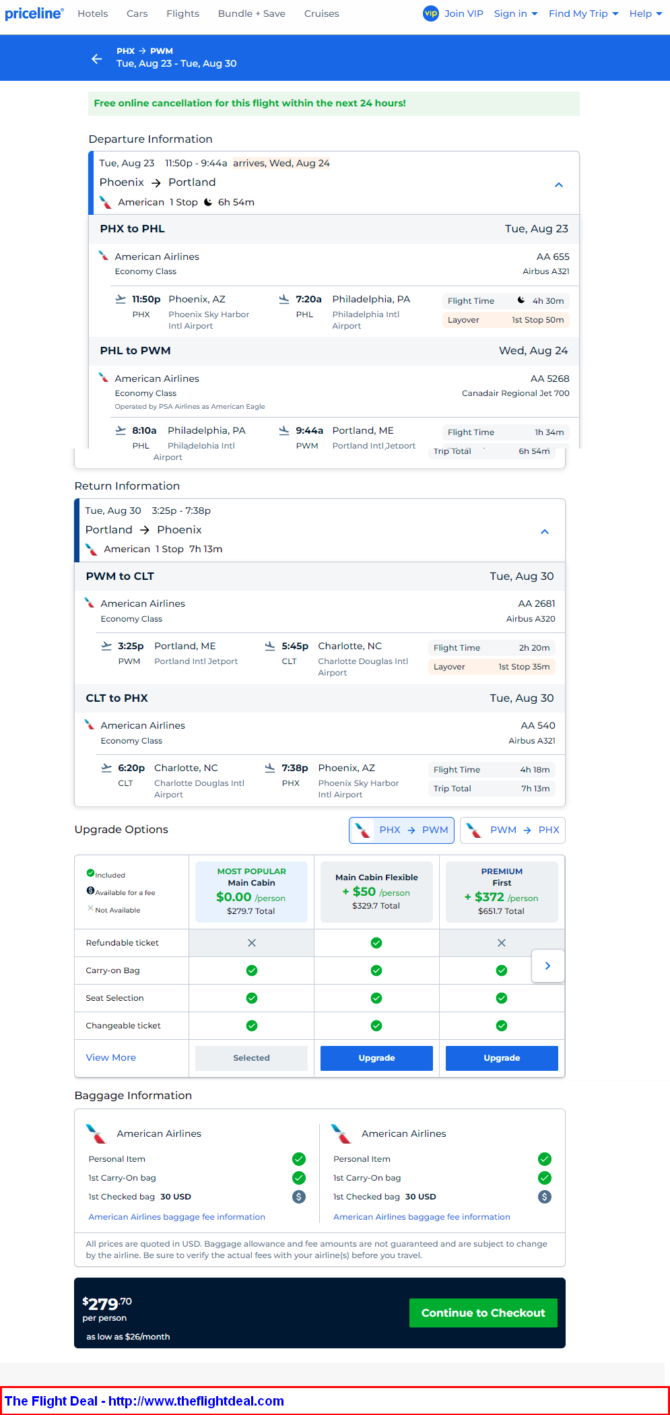Open the Cars menu
This screenshot has width=670, height=1415.
click(137, 14)
